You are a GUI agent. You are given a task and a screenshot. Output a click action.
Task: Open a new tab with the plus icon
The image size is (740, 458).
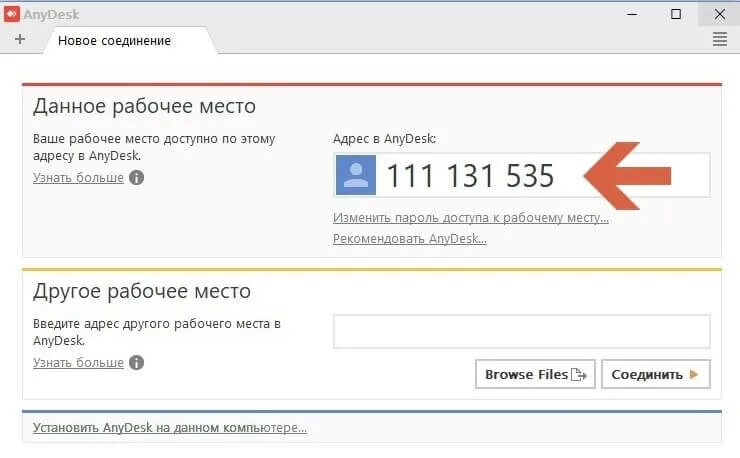click(x=20, y=39)
